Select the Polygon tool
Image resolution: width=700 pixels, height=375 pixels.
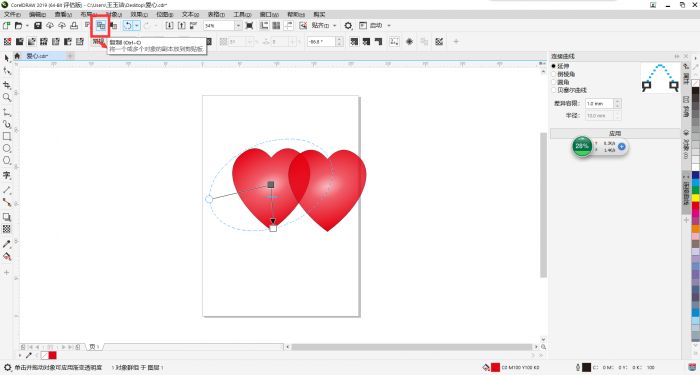[7, 160]
